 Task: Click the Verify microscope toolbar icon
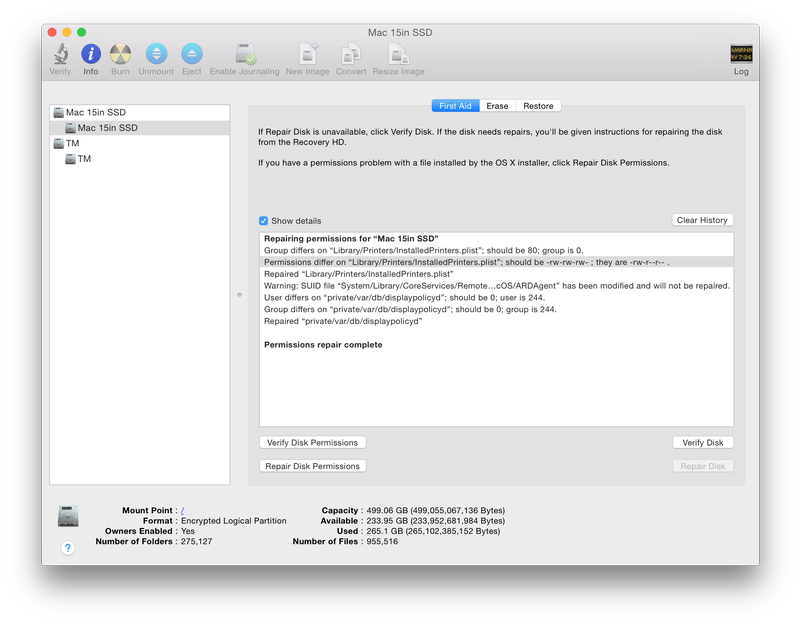61,54
